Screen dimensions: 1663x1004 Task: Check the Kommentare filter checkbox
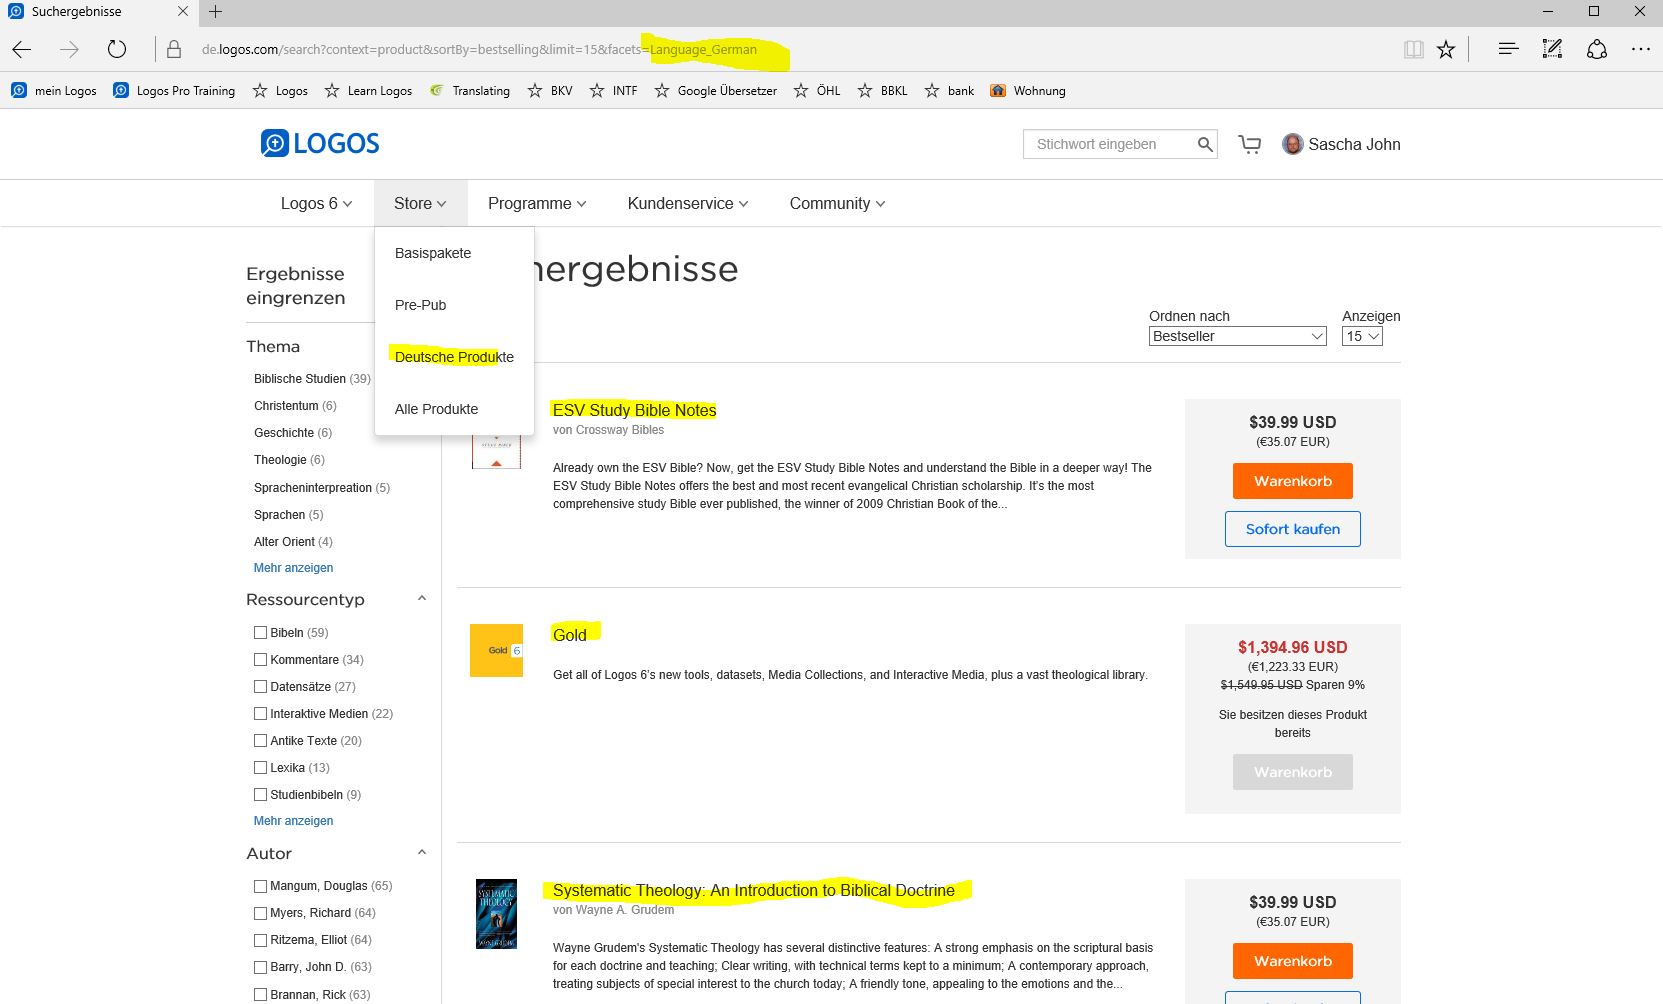[x=260, y=659]
